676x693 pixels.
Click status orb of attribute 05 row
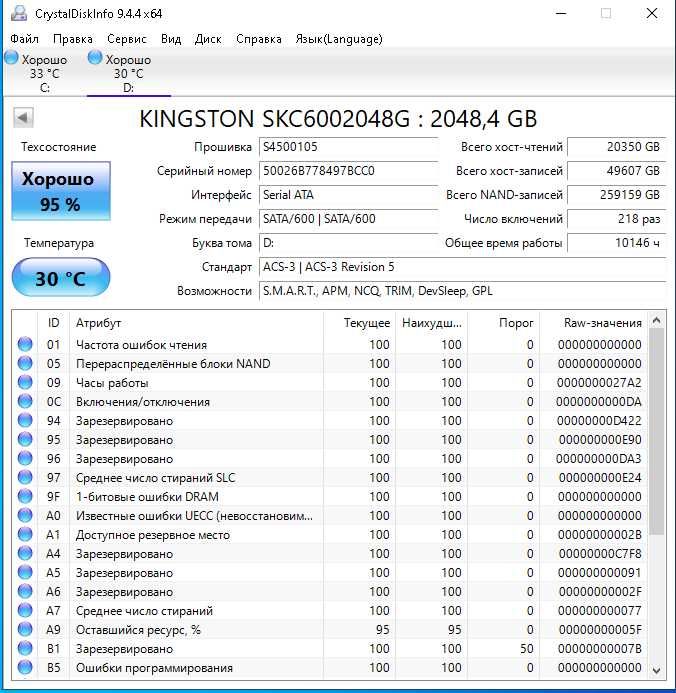click(x=25, y=363)
